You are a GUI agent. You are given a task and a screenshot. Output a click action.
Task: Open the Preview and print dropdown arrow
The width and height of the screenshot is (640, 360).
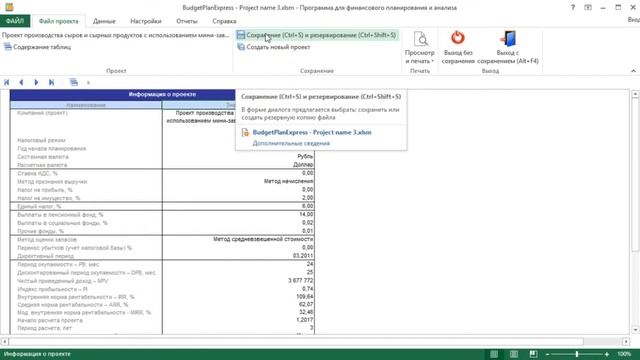(433, 61)
